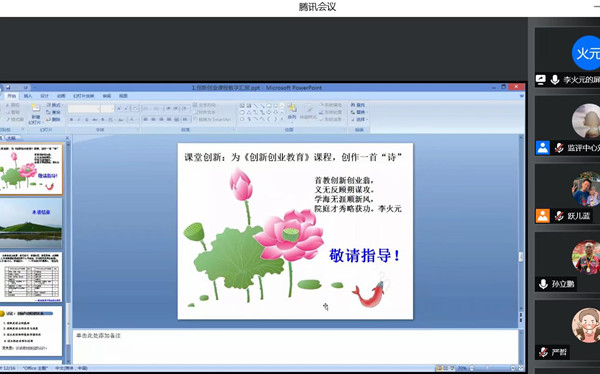Toggle Center text alignment
The image size is (600, 374).
click(x=153, y=119)
